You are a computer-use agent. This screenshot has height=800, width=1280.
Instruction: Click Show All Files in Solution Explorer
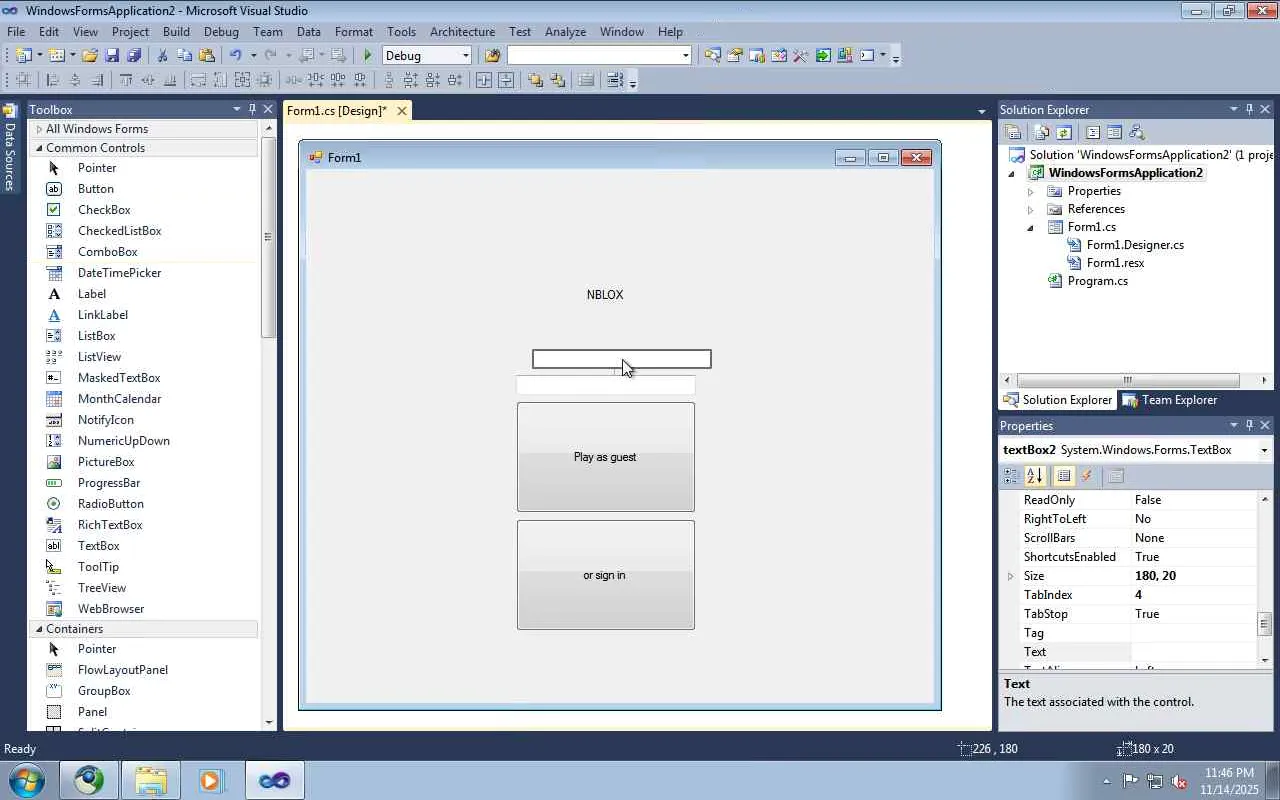(x=1042, y=132)
